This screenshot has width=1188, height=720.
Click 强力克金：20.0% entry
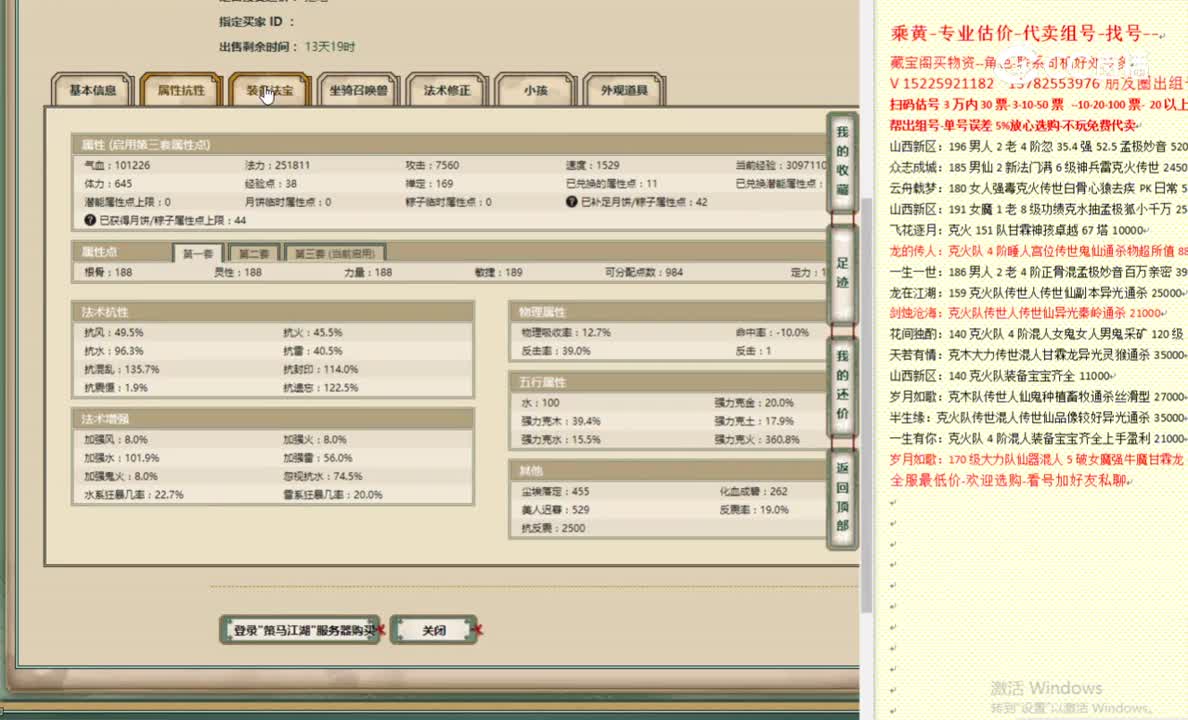754,402
